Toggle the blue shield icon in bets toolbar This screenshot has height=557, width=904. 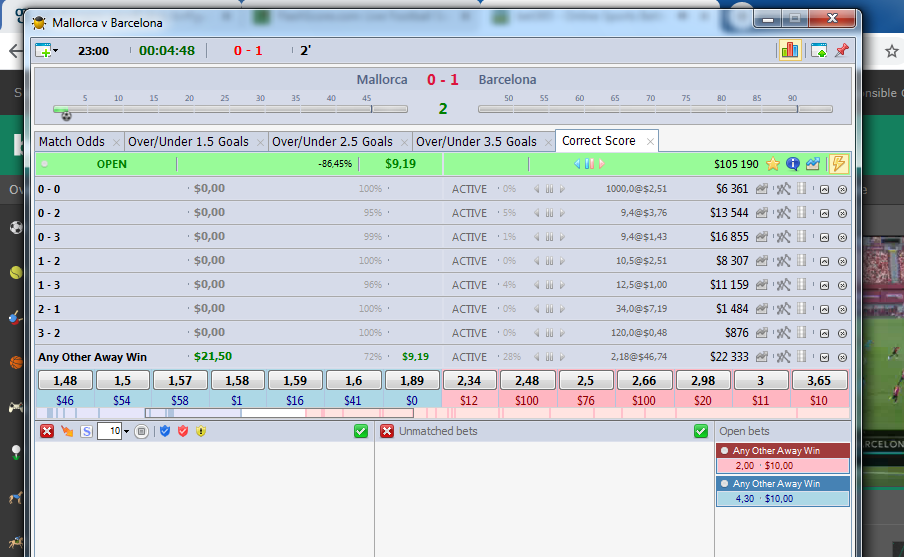[x=165, y=431]
